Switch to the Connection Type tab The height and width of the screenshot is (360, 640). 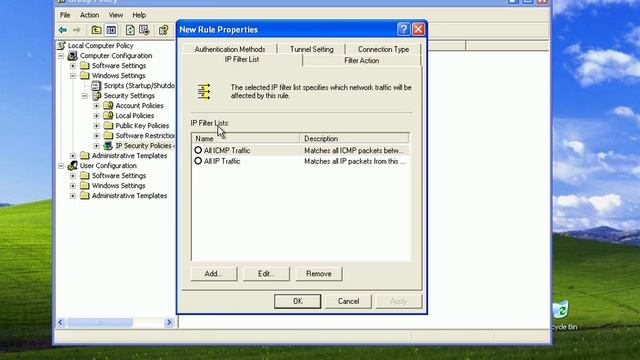tap(383, 49)
